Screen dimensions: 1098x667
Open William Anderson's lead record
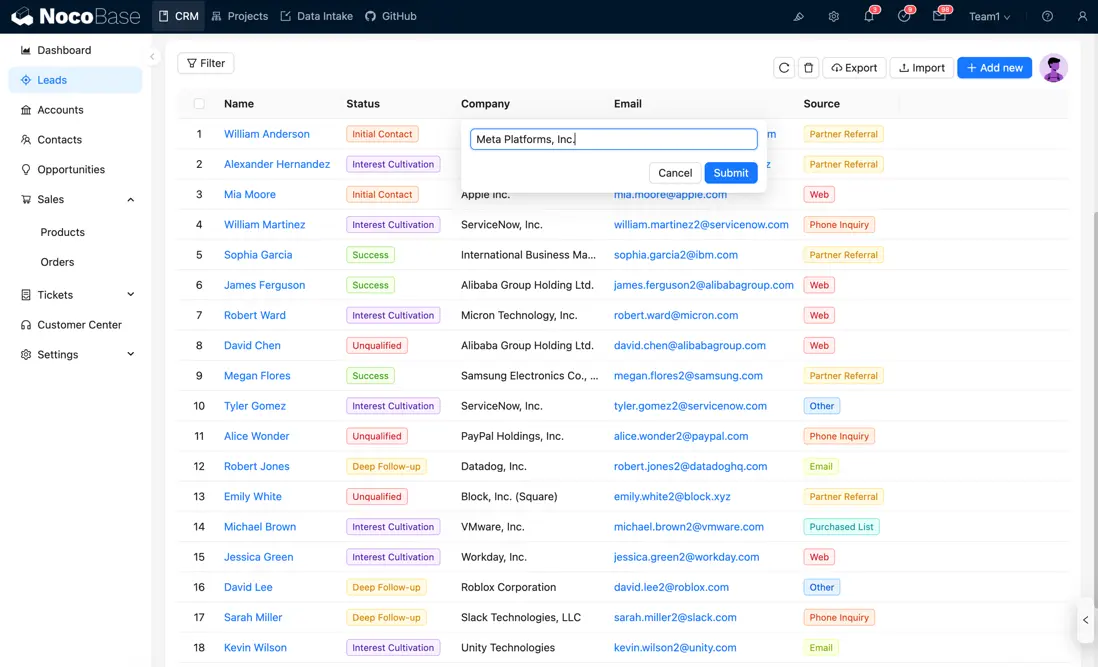[266, 134]
